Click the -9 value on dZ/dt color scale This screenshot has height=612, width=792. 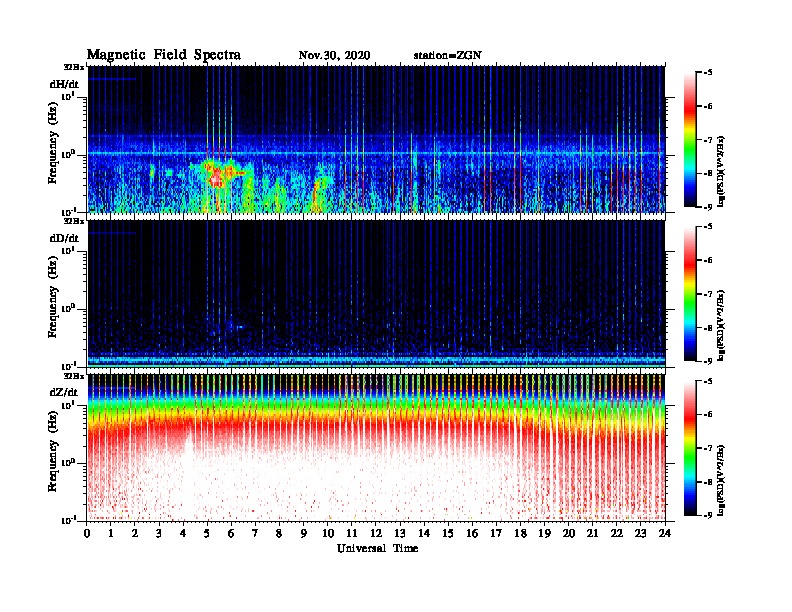click(x=707, y=515)
